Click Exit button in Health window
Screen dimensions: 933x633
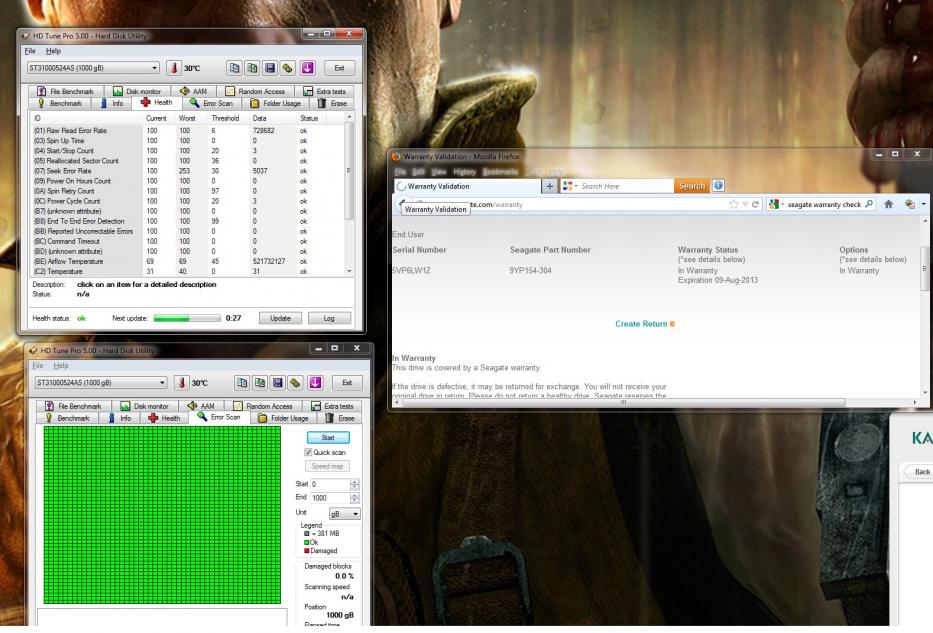coord(339,68)
